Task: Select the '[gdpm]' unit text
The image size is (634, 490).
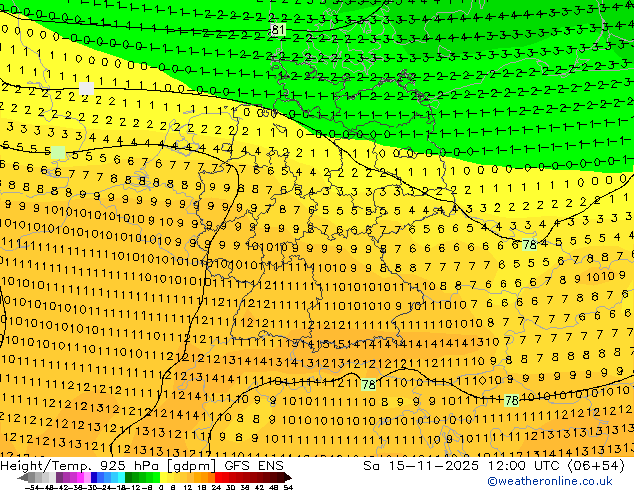Action: (192, 465)
